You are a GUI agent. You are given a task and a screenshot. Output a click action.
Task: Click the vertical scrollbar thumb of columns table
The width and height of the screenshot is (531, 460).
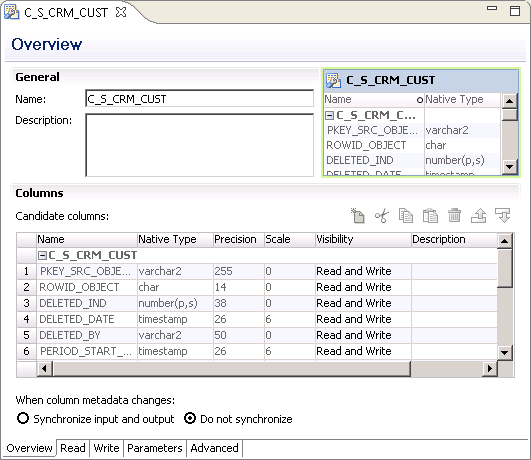504,268
